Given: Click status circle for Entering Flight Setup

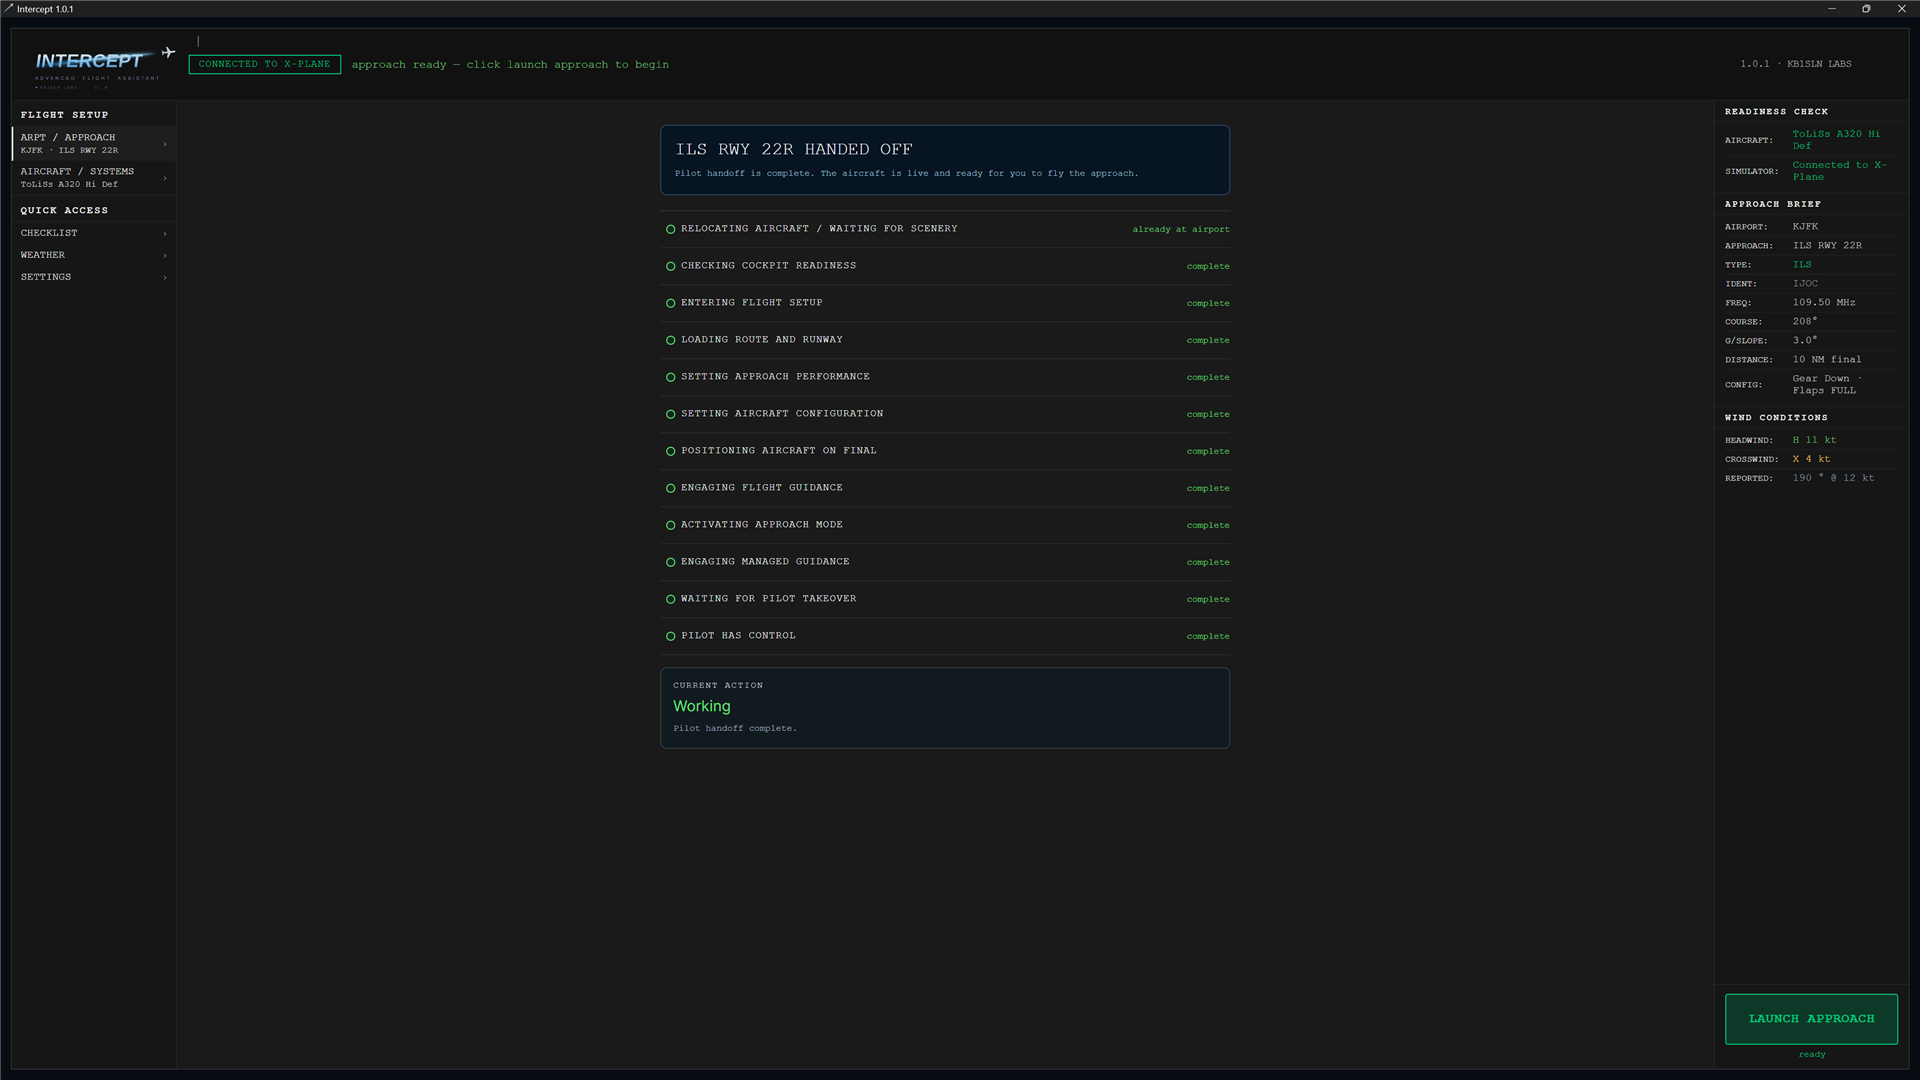Looking at the screenshot, I should pyautogui.click(x=670, y=303).
